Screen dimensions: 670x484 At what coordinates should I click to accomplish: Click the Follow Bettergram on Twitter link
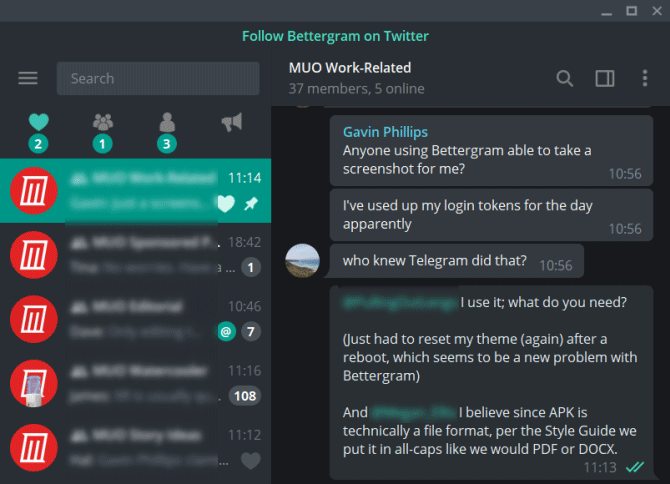[x=335, y=36]
